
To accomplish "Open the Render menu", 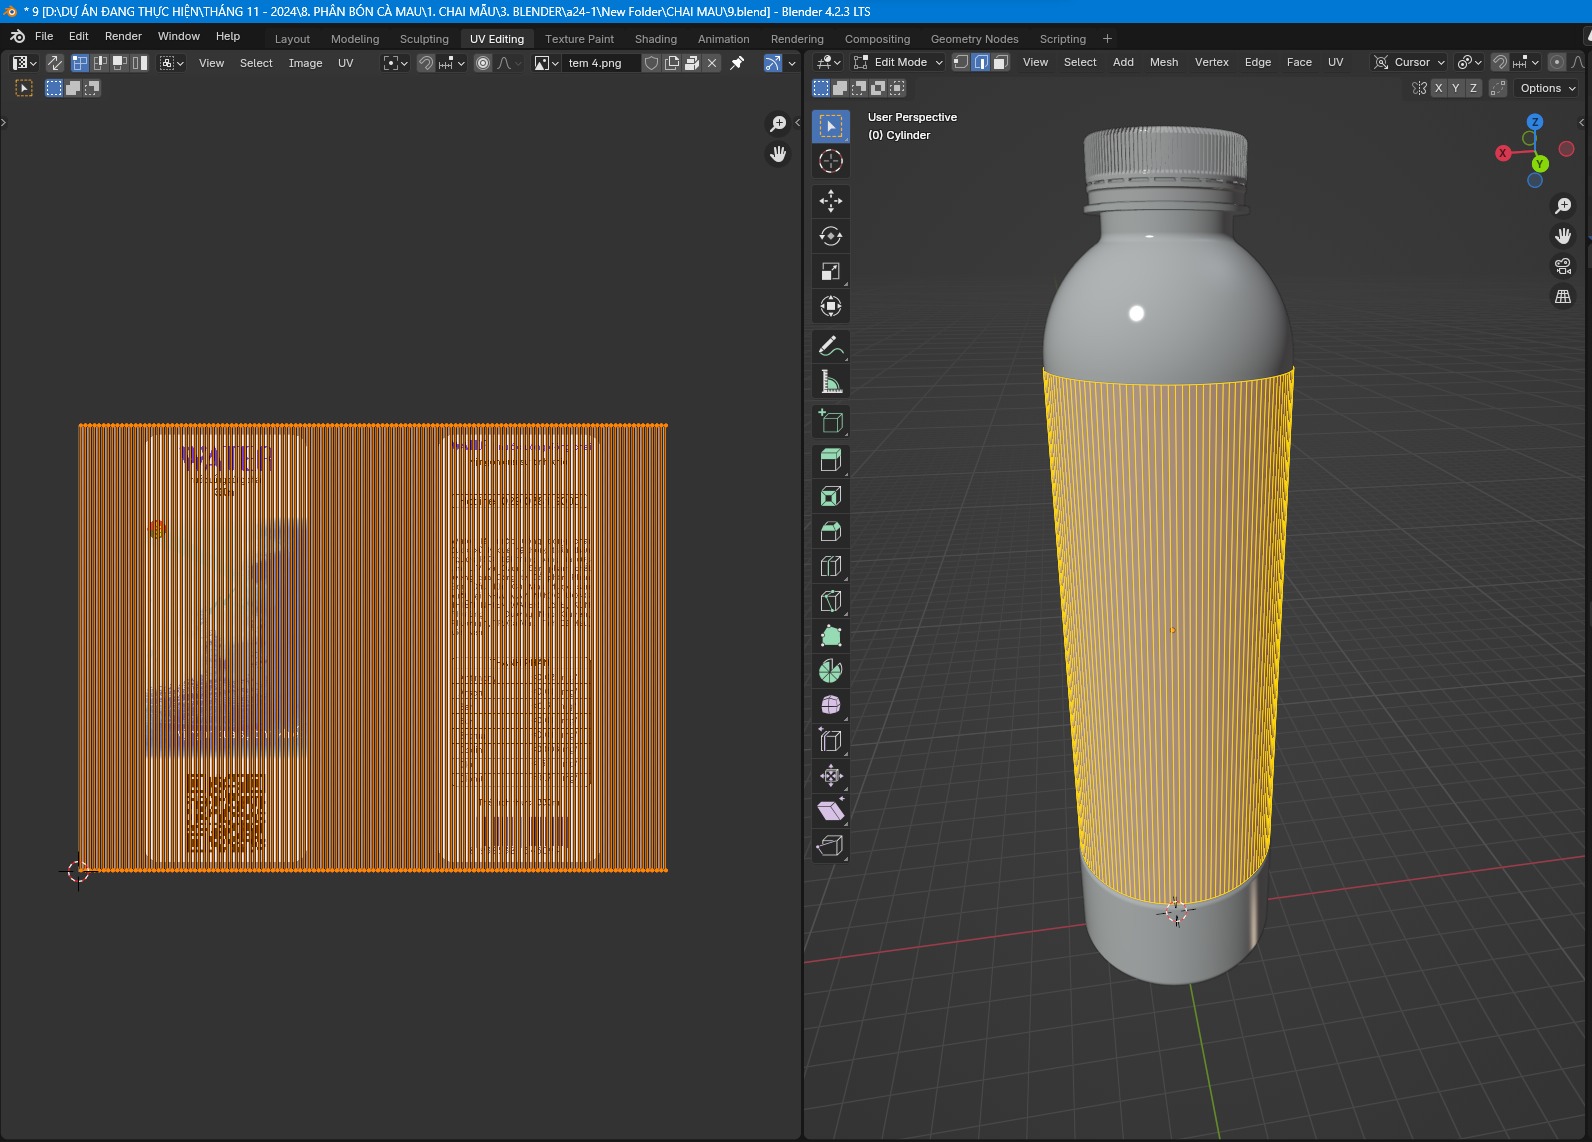I will 123,36.
